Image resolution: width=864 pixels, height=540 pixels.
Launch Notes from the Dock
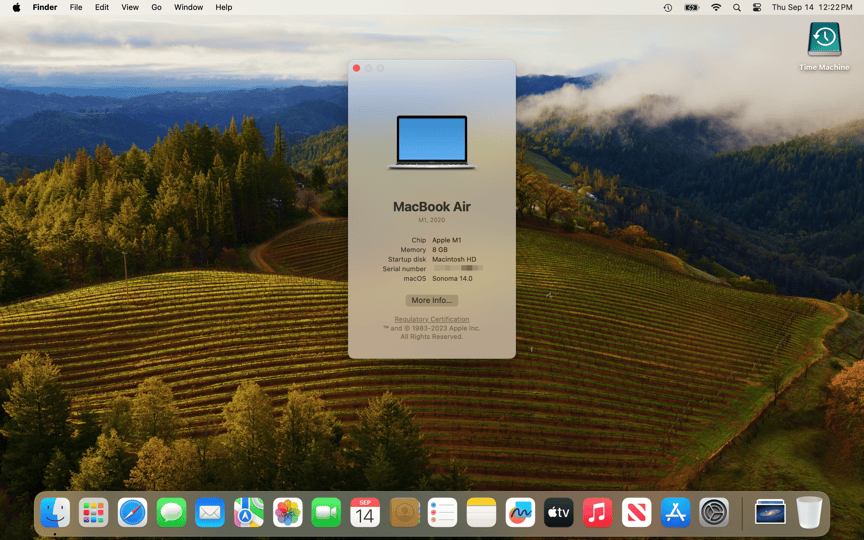pos(481,512)
